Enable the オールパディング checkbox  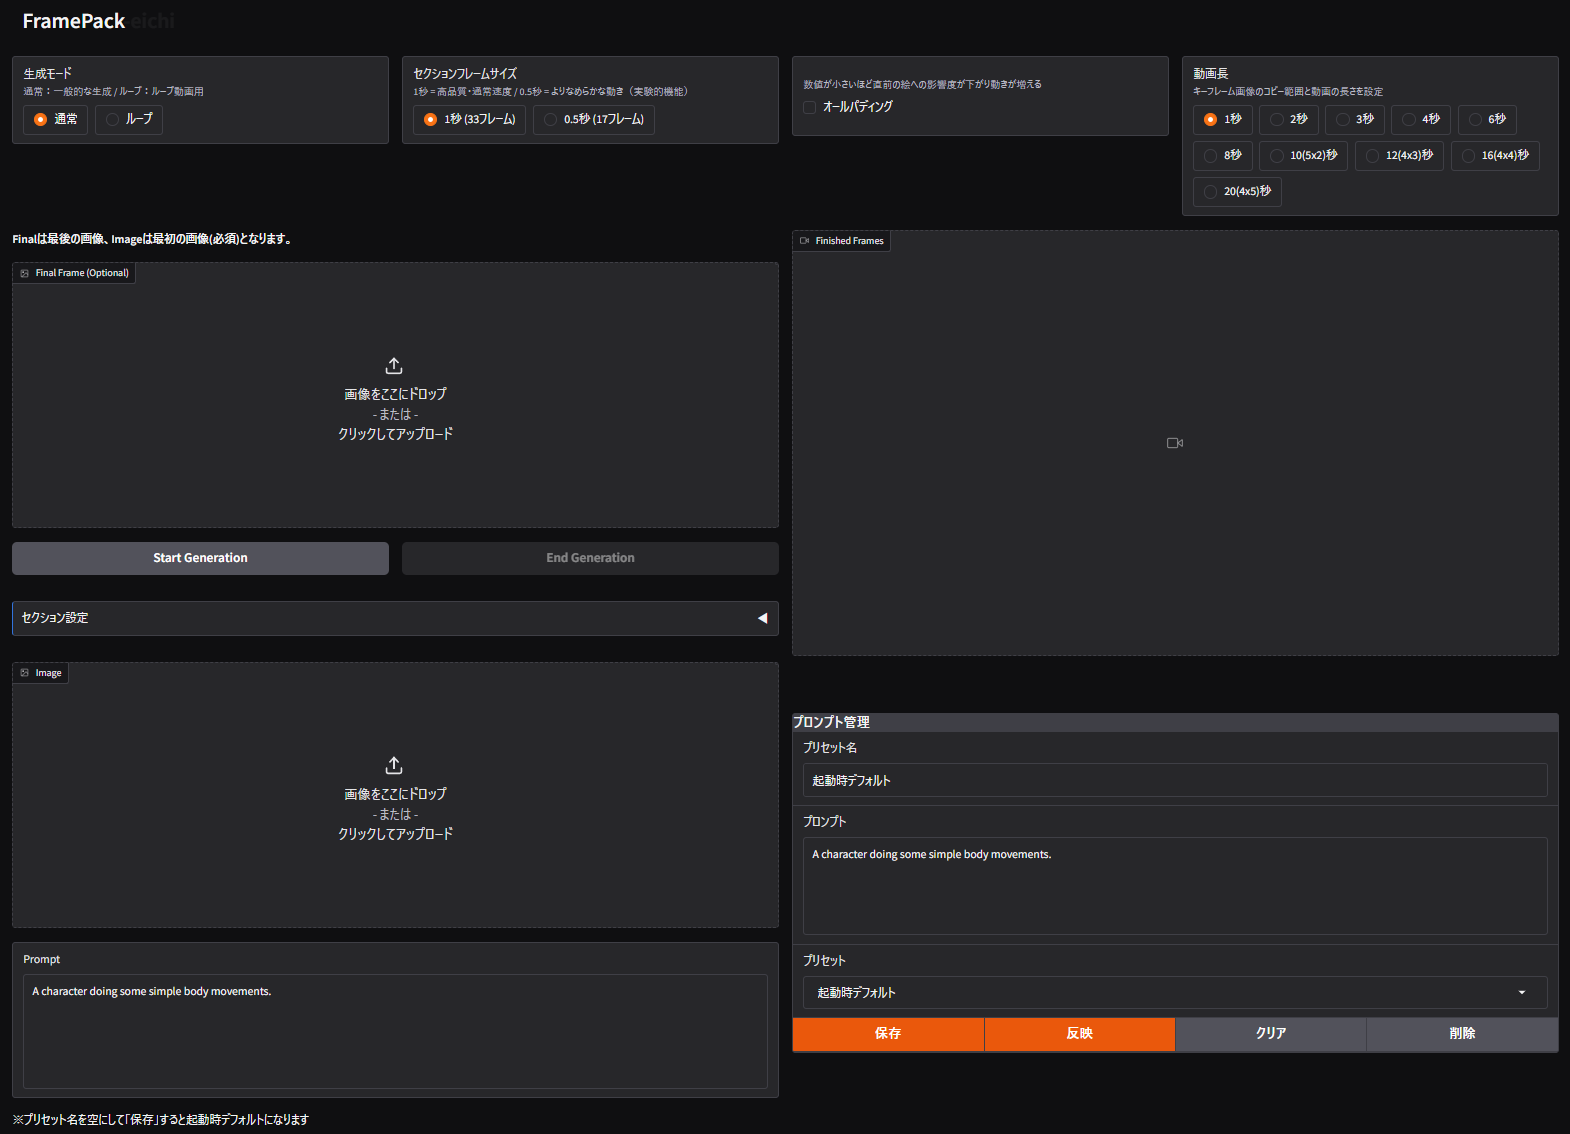click(x=810, y=107)
